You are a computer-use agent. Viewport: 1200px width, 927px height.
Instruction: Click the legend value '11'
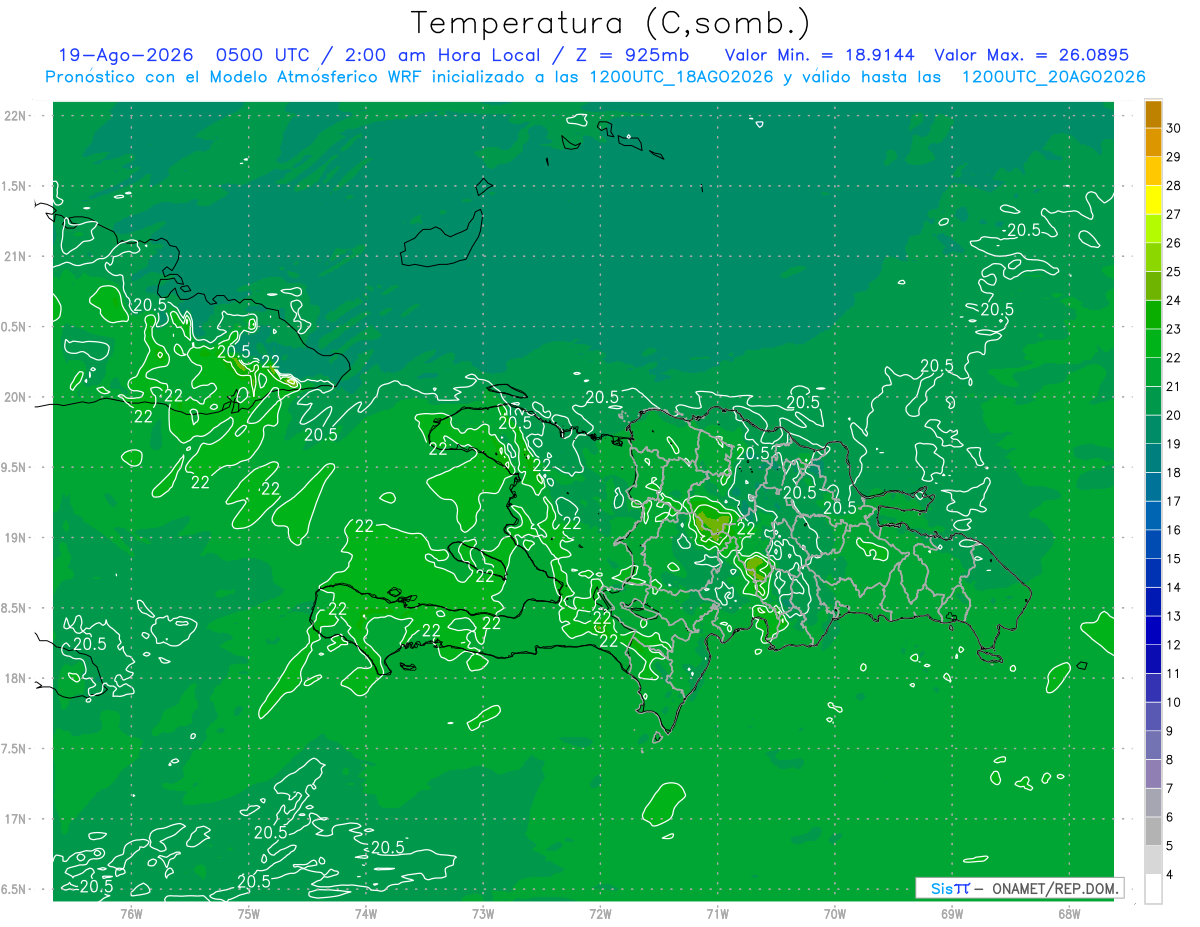1174,674
